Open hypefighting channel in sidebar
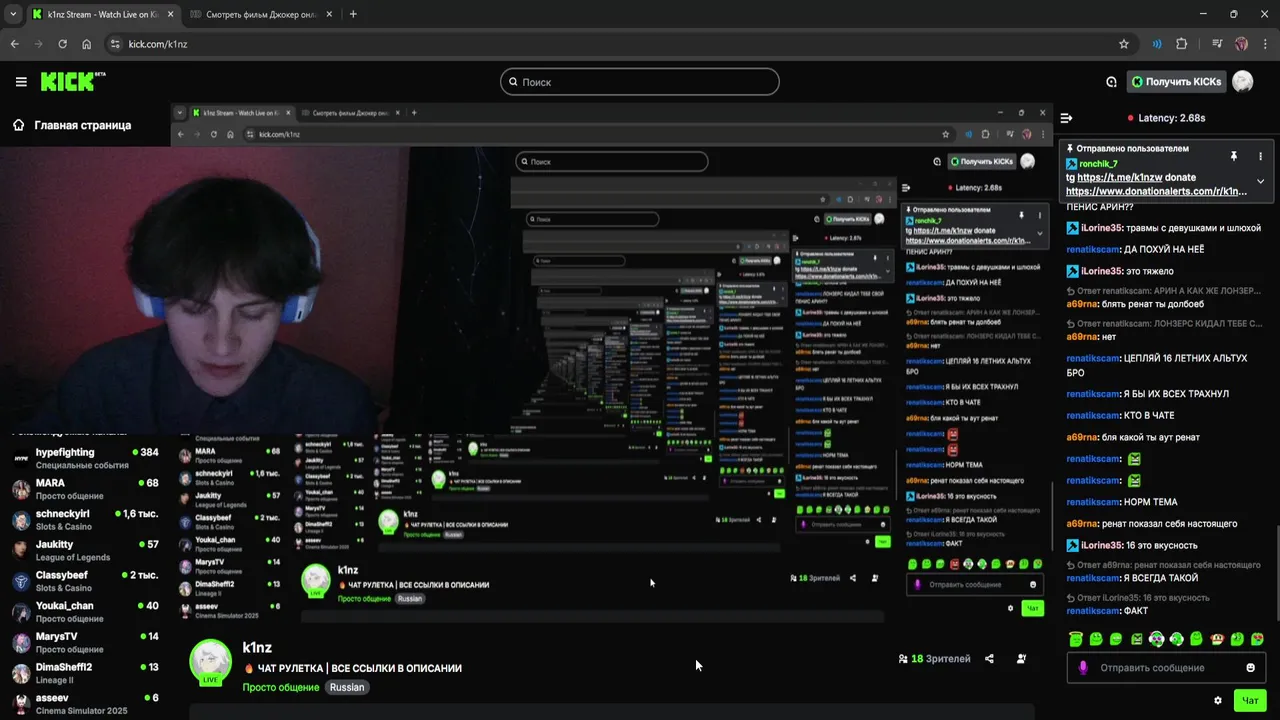The width and height of the screenshot is (1280, 720). [x=85, y=458]
